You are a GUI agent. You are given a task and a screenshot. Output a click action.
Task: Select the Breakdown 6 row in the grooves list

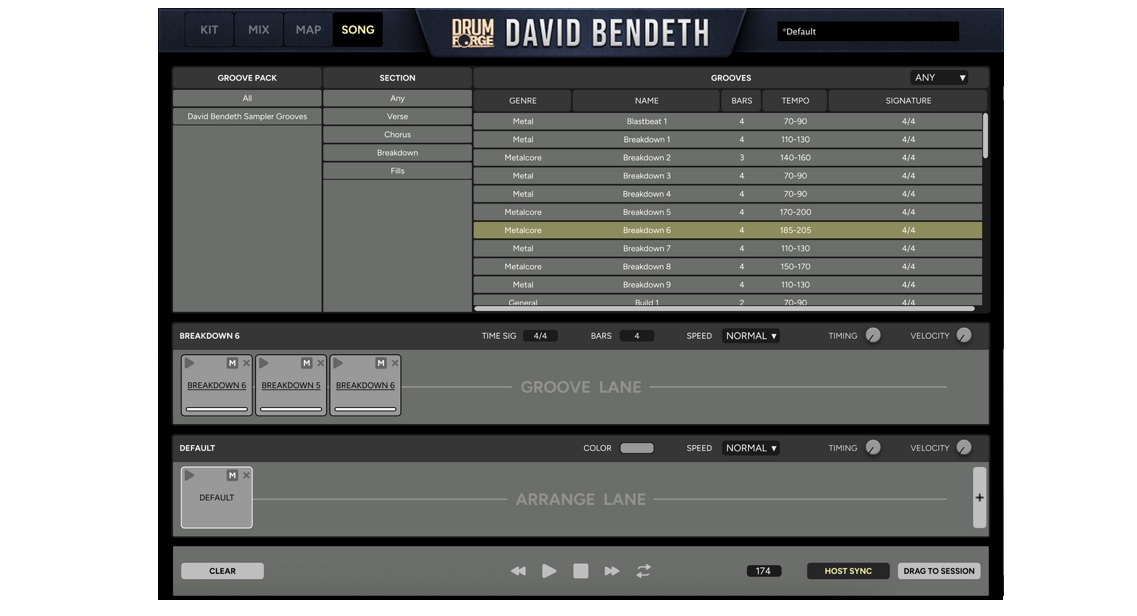pos(648,230)
